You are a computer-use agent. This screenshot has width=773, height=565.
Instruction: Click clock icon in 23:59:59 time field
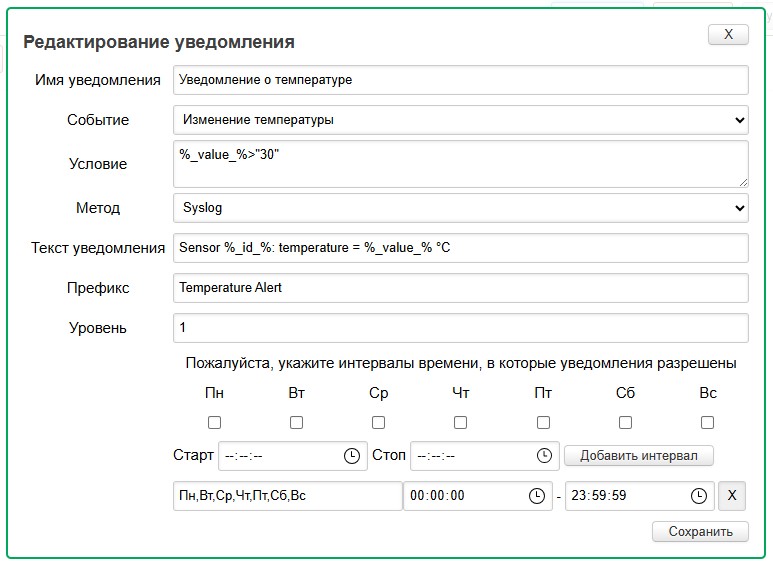tap(698, 496)
